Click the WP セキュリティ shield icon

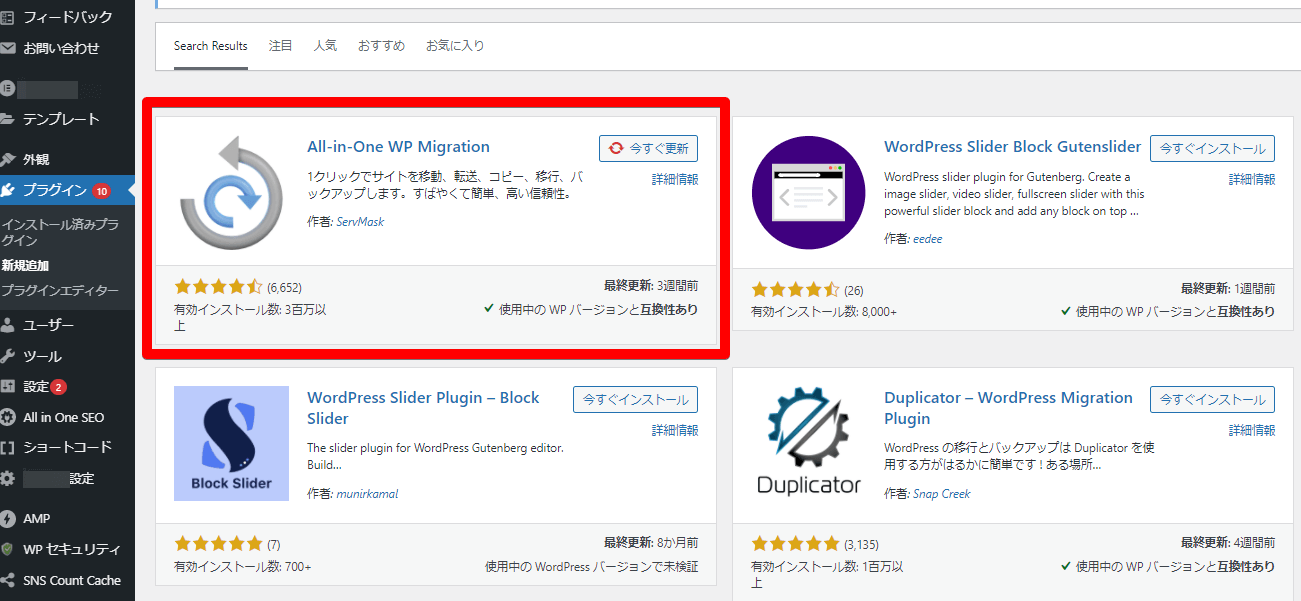(x=8, y=549)
